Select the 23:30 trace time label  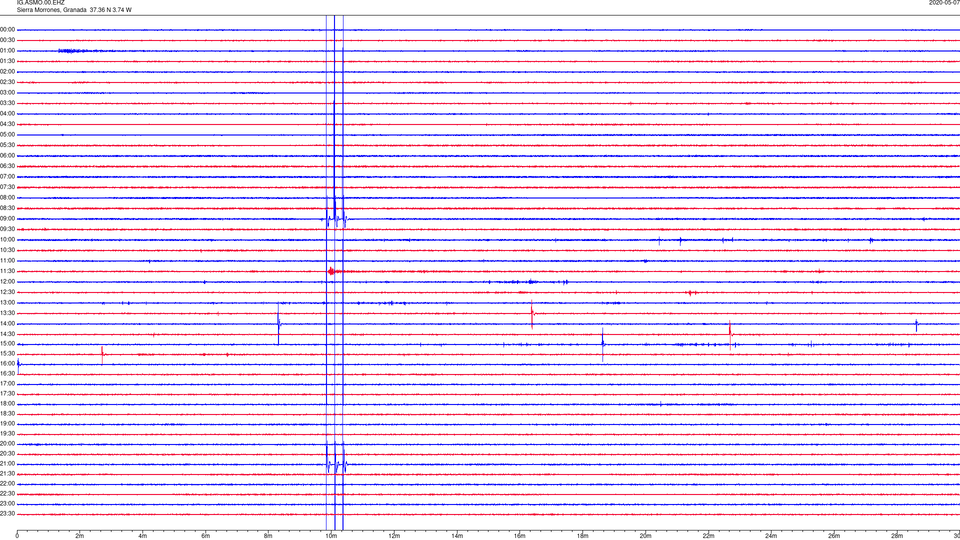click(x=7, y=514)
